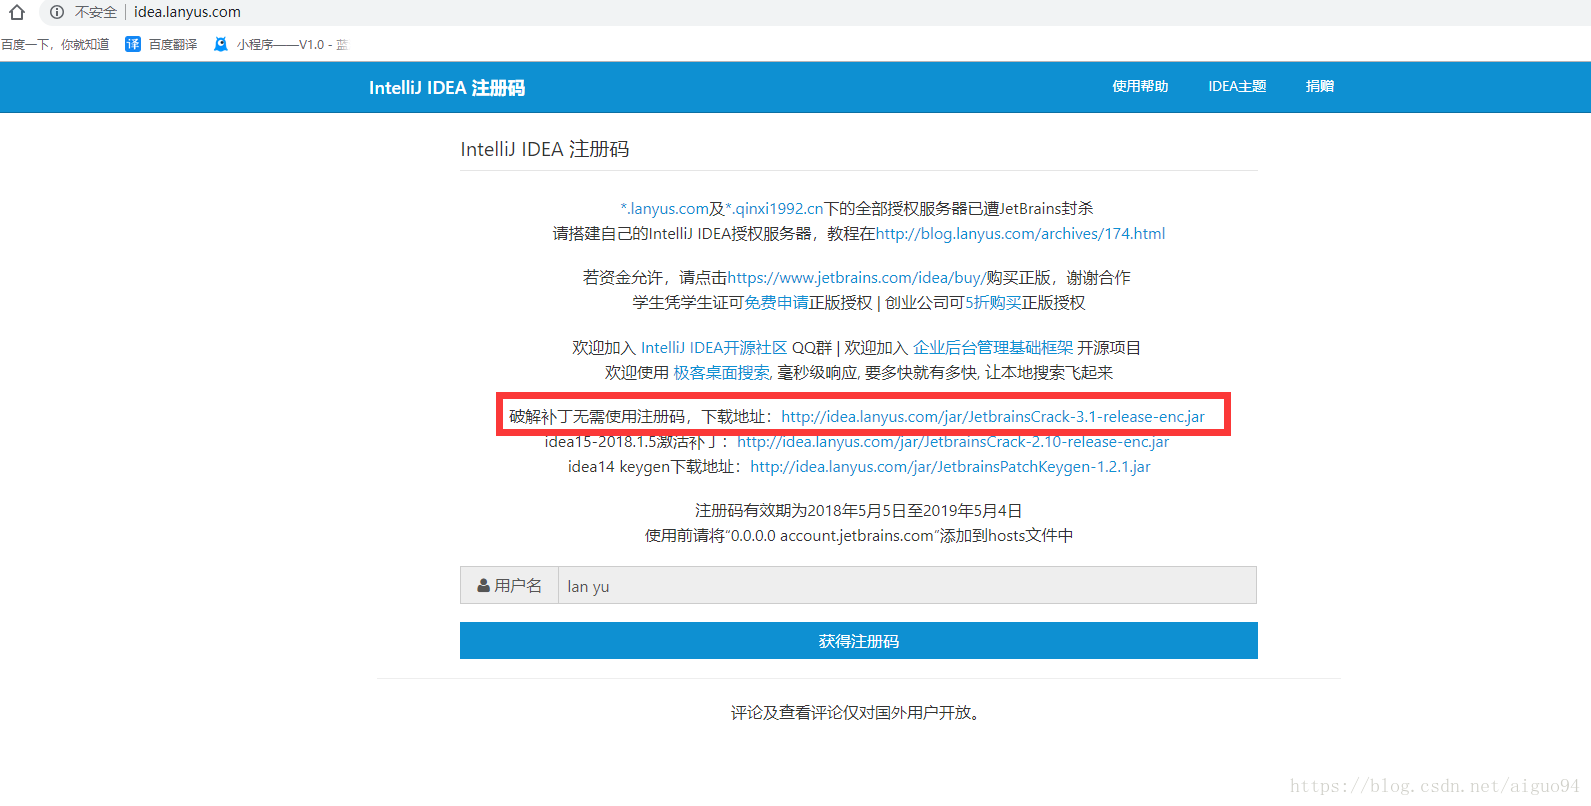Click the user icon beside 用户名

[484, 585]
